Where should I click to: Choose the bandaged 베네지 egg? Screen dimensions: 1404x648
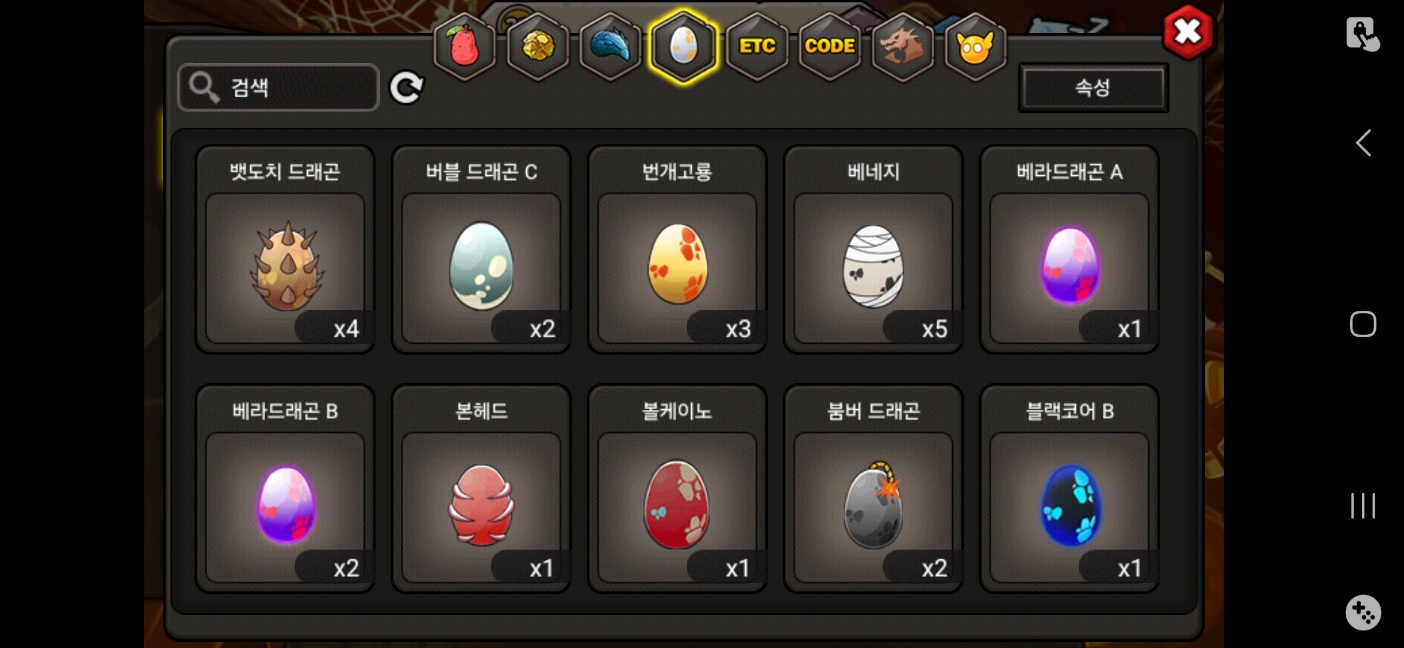pyautogui.click(x=873, y=249)
